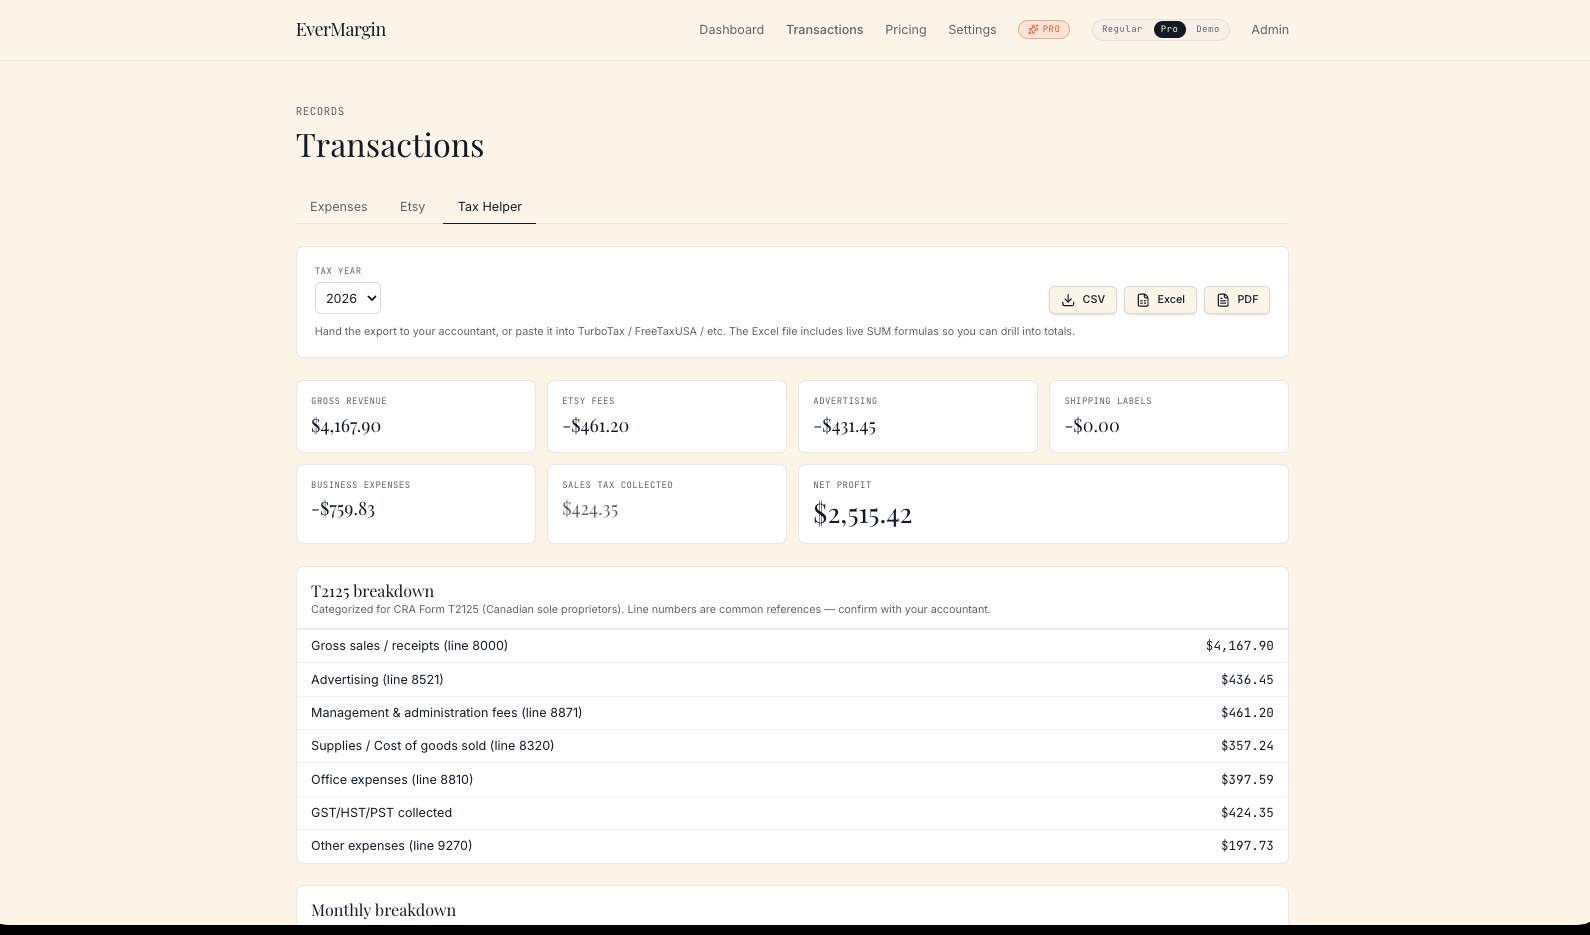This screenshot has width=1590, height=935.
Task: Click the Transactions page heading
Action: coord(390,146)
